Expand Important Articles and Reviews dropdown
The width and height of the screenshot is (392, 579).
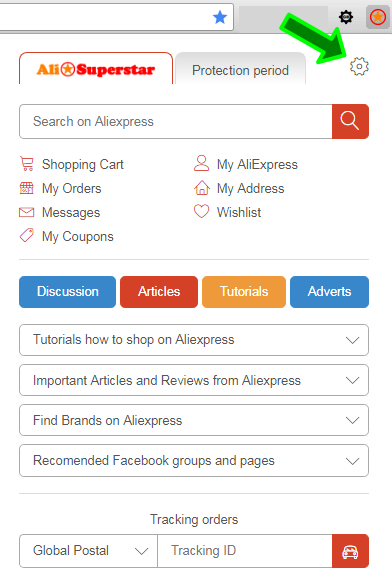(194, 380)
